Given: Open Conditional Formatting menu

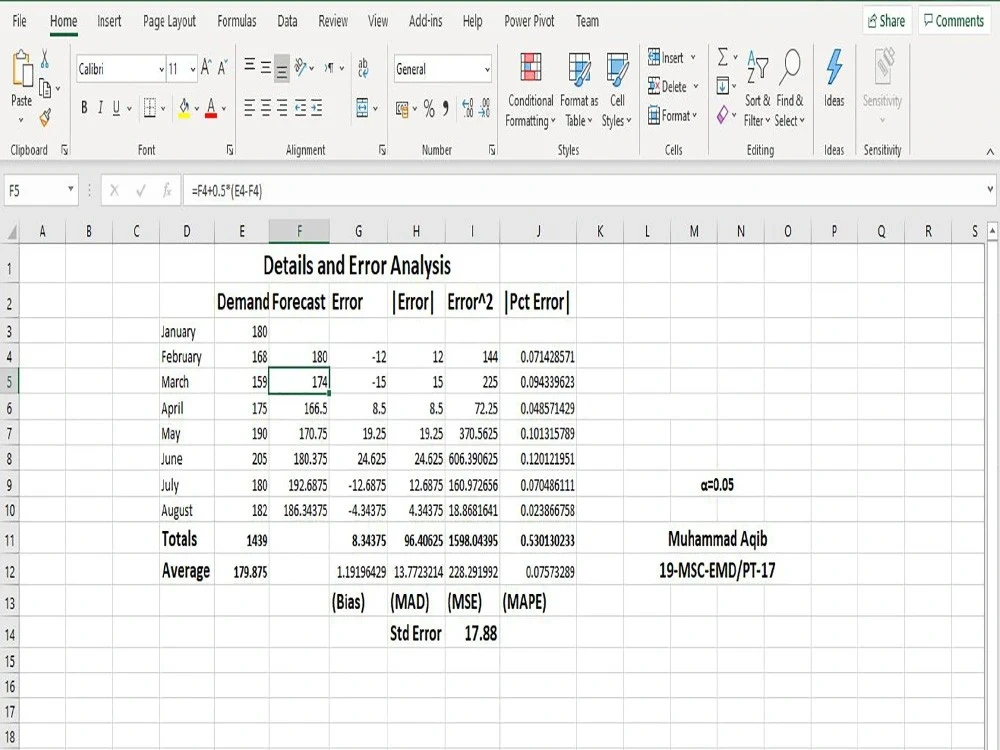Looking at the screenshot, I should point(531,91).
